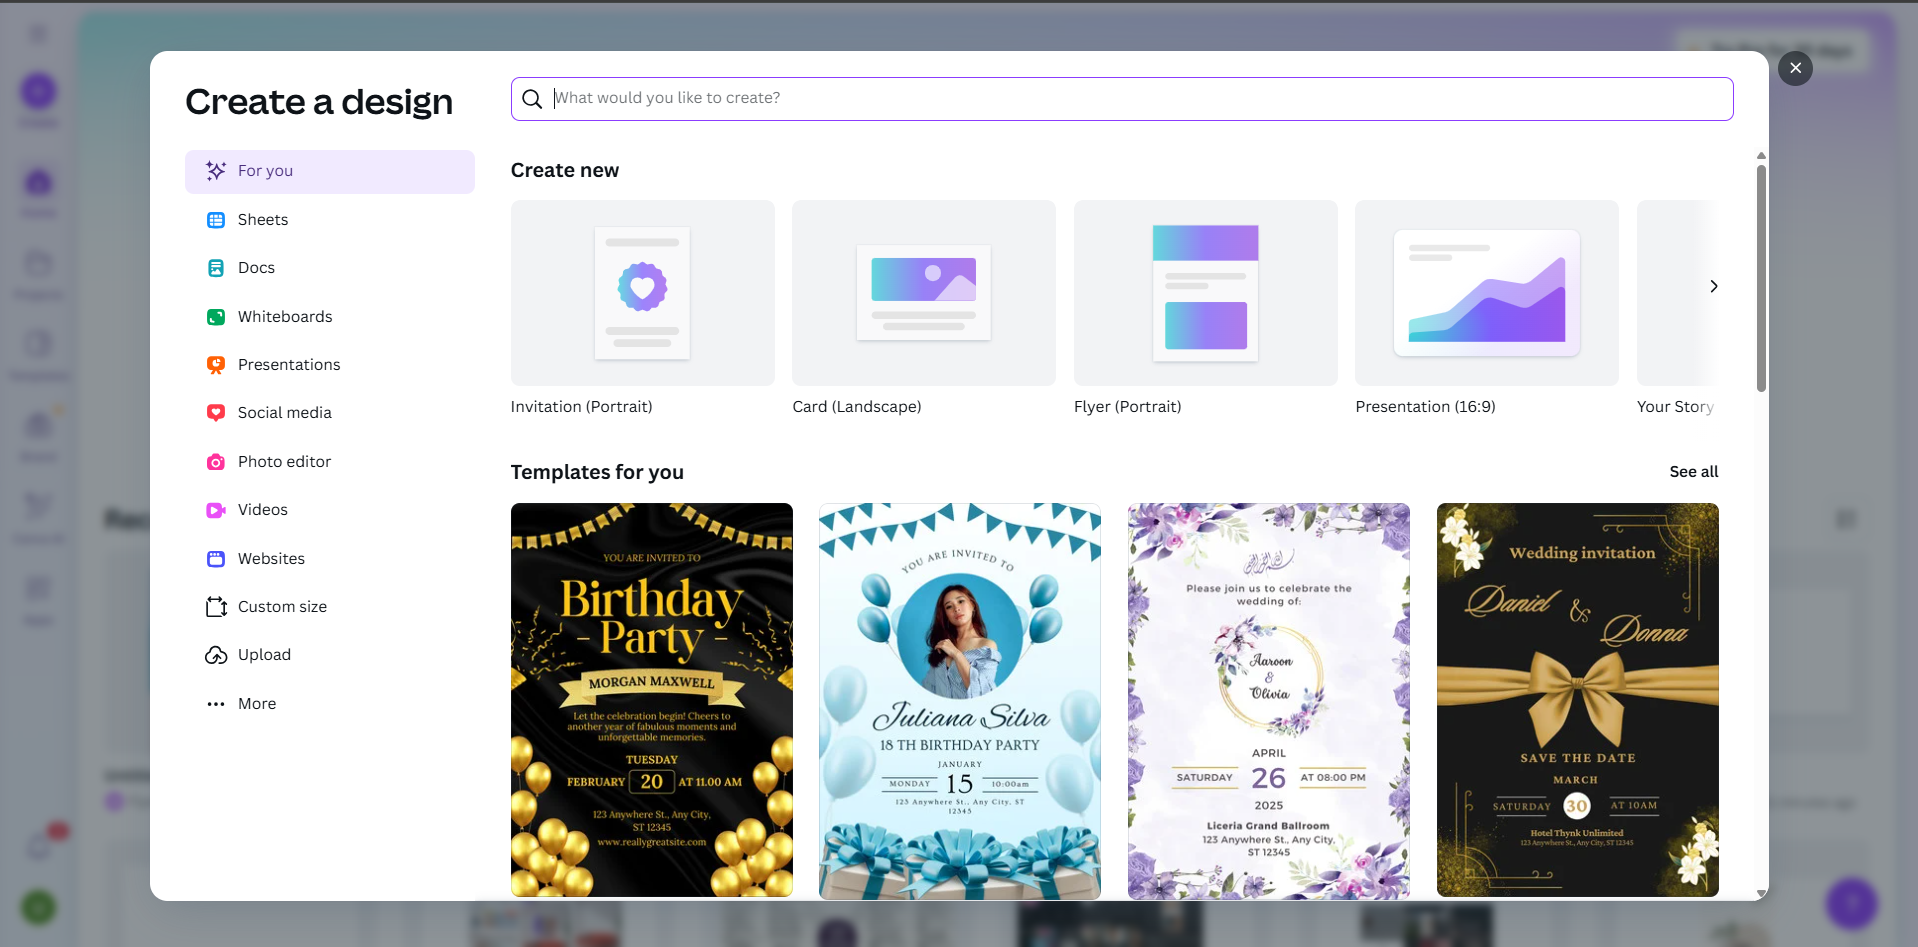Select the Morgan Maxwell Birthday Party template
1918x947 pixels.
pyautogui.click(x=651, y=698)
